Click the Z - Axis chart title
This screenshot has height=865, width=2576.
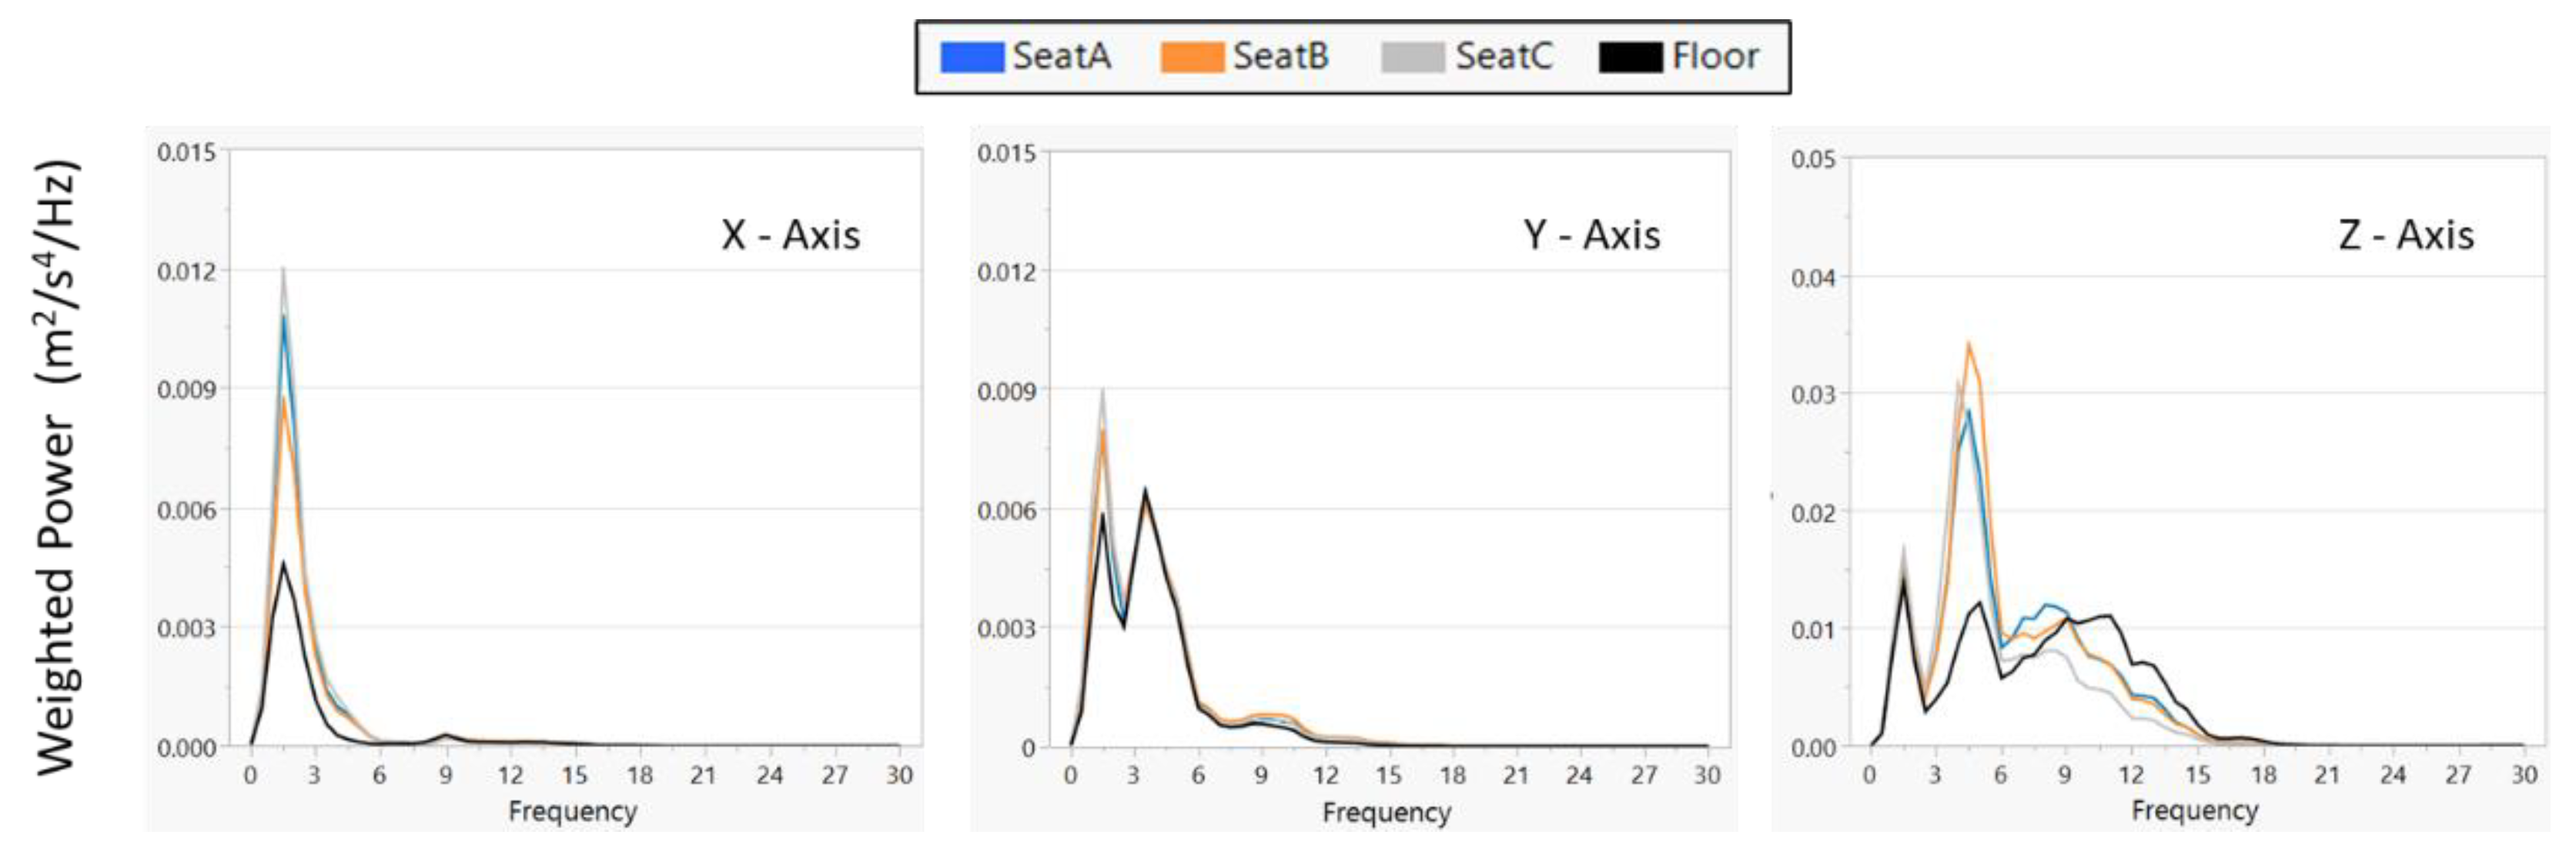(x=2406, y=235)
